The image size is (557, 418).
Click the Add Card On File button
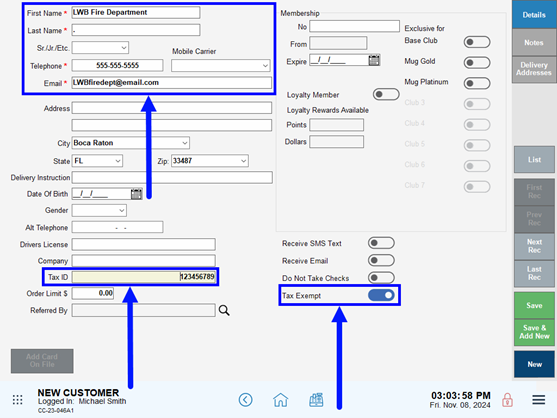[42, 360]
